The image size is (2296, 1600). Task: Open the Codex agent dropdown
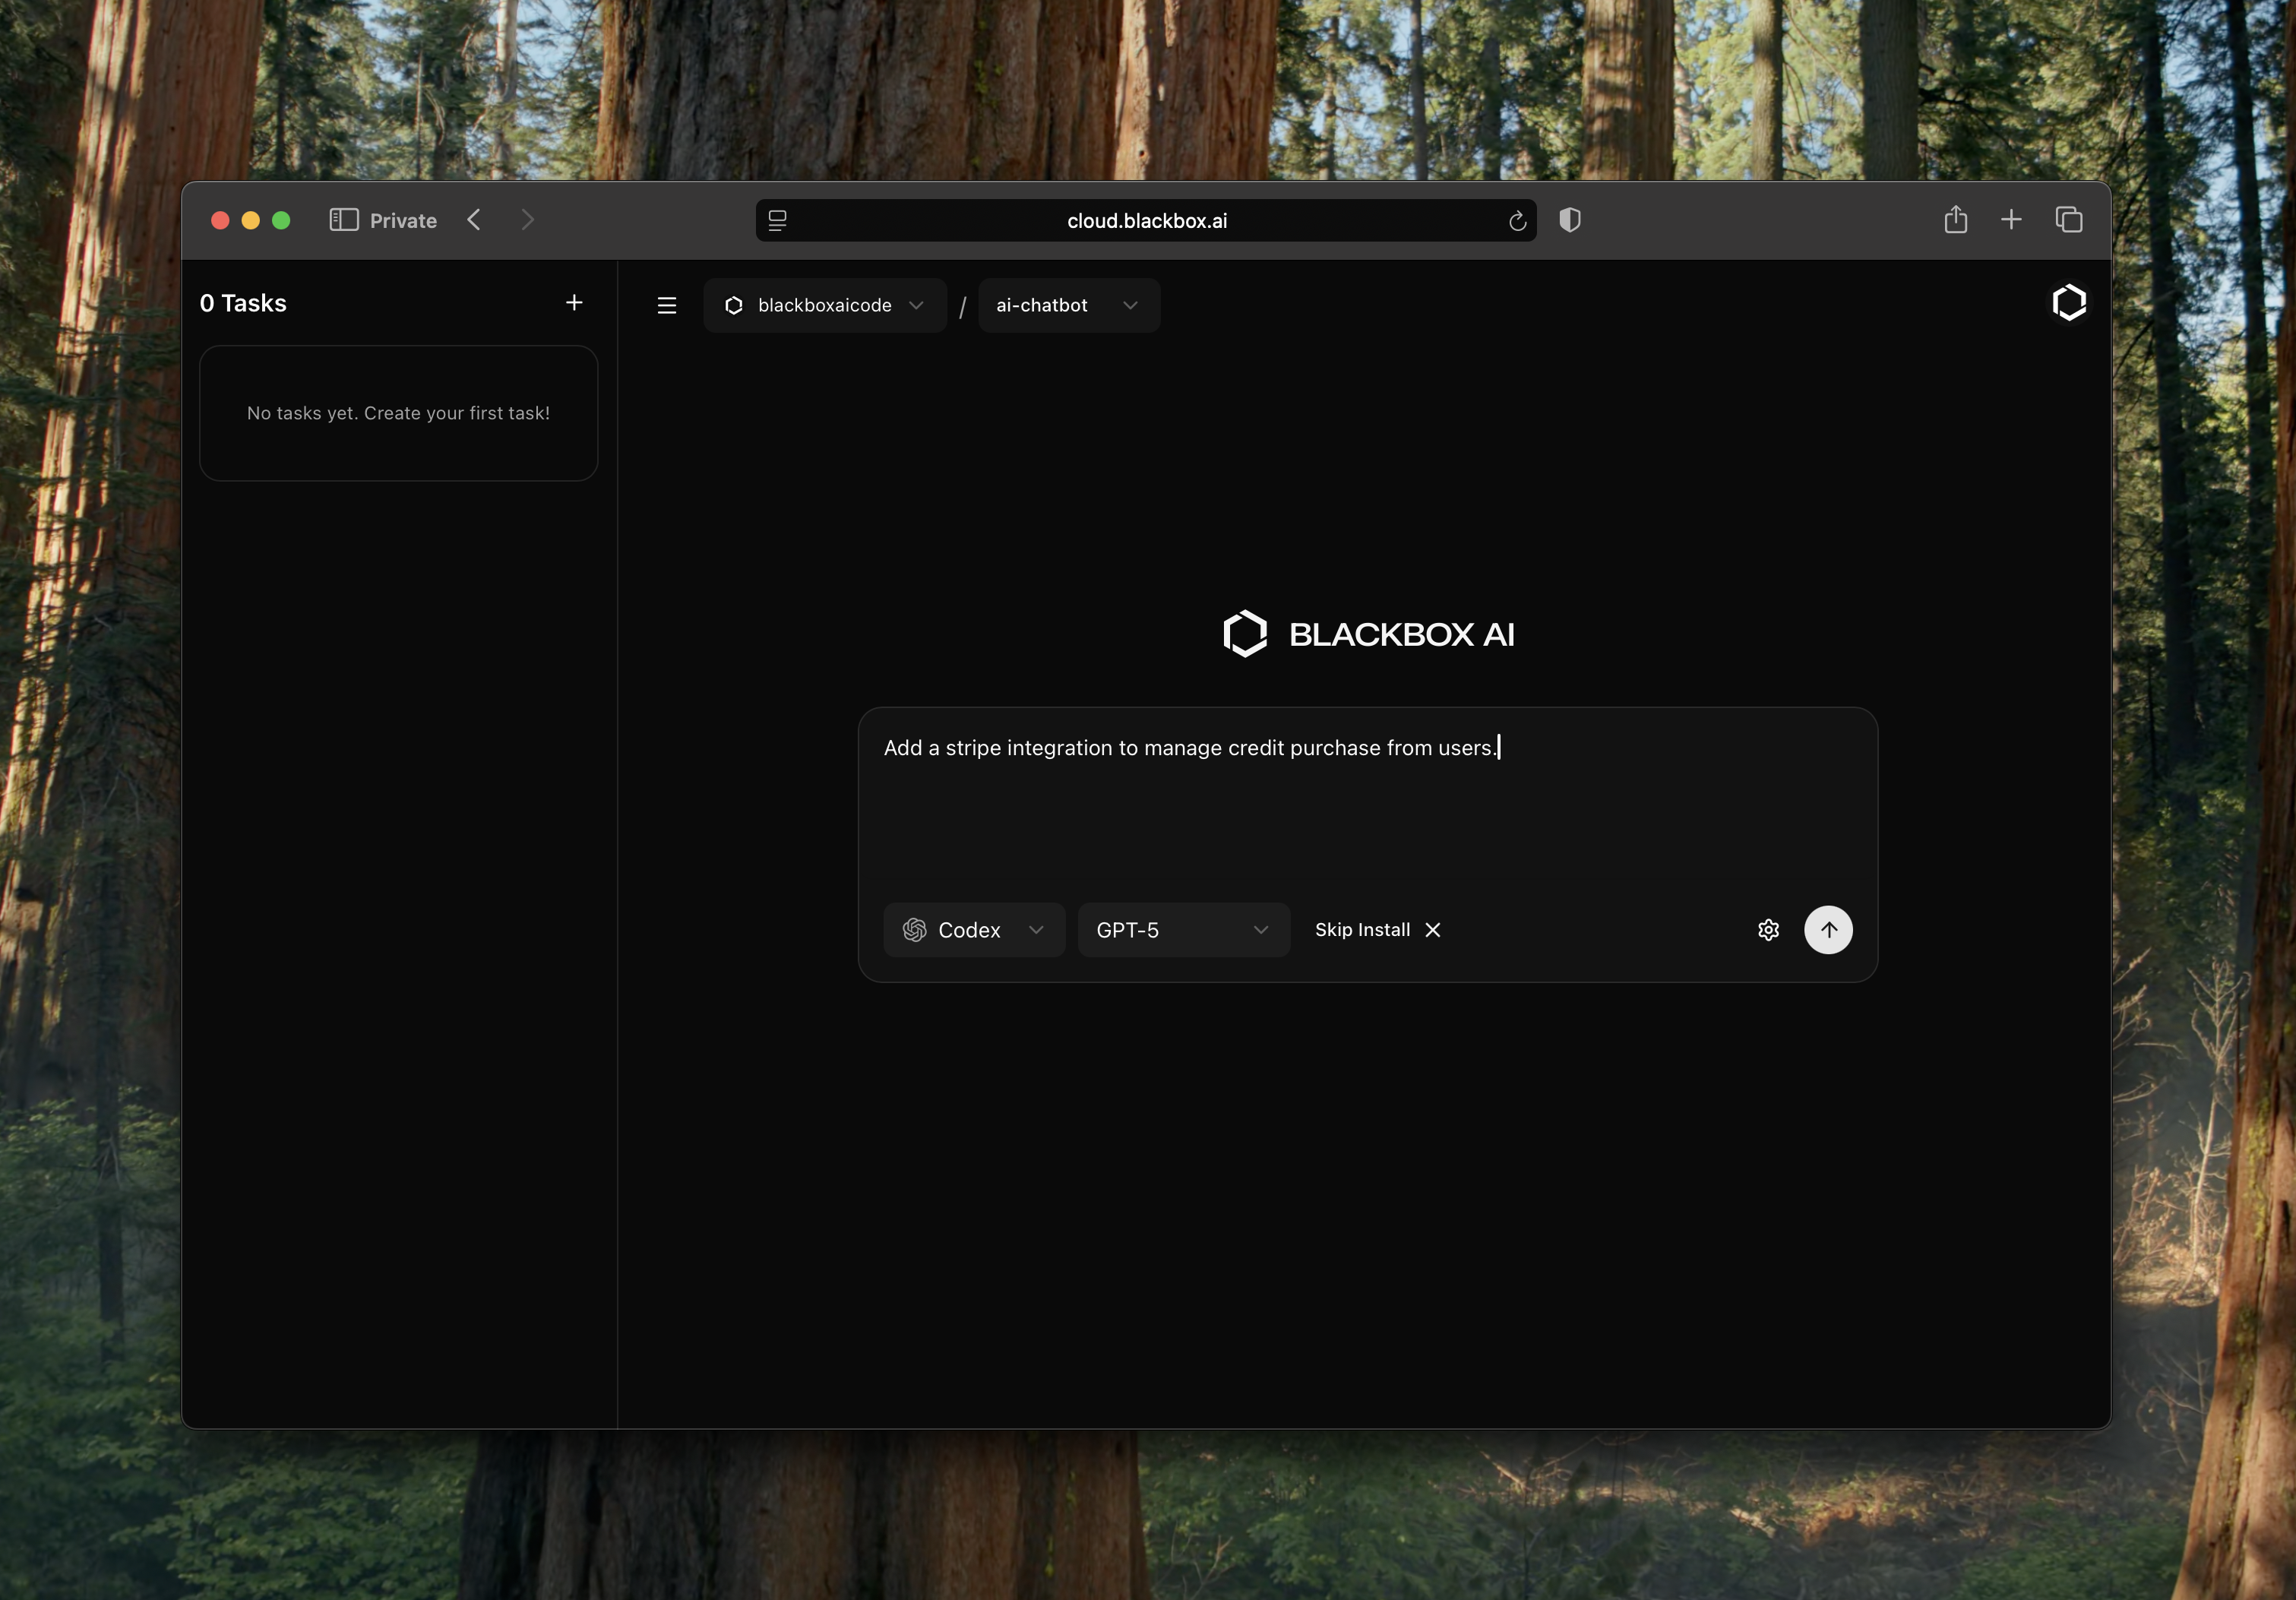[x=973, y=930]
